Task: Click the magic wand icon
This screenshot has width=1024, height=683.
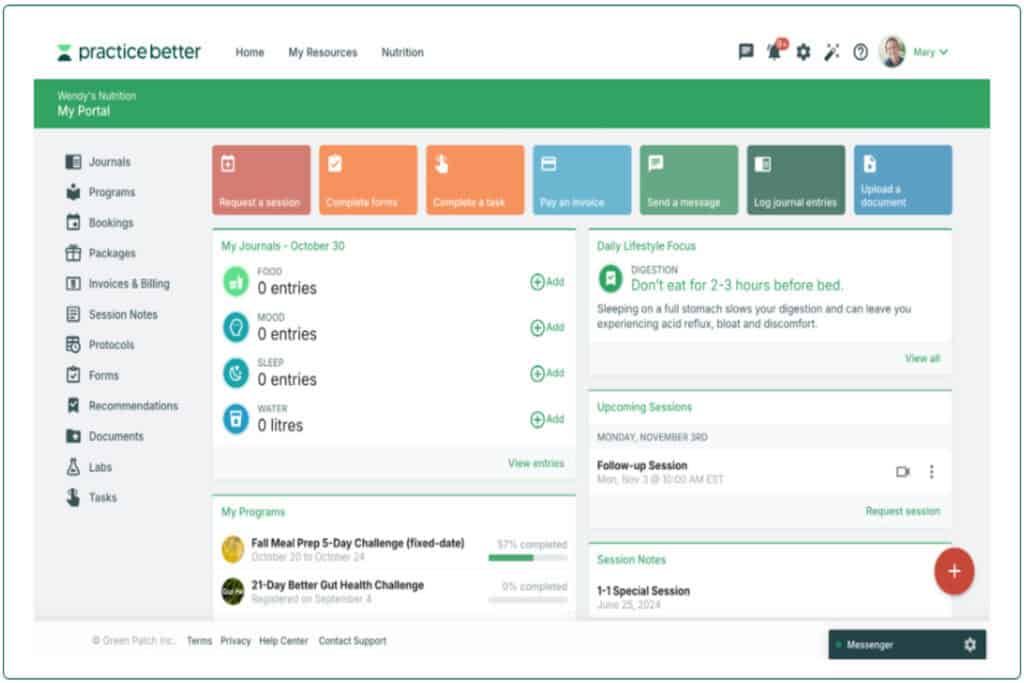Action: [x=831, y=52]
